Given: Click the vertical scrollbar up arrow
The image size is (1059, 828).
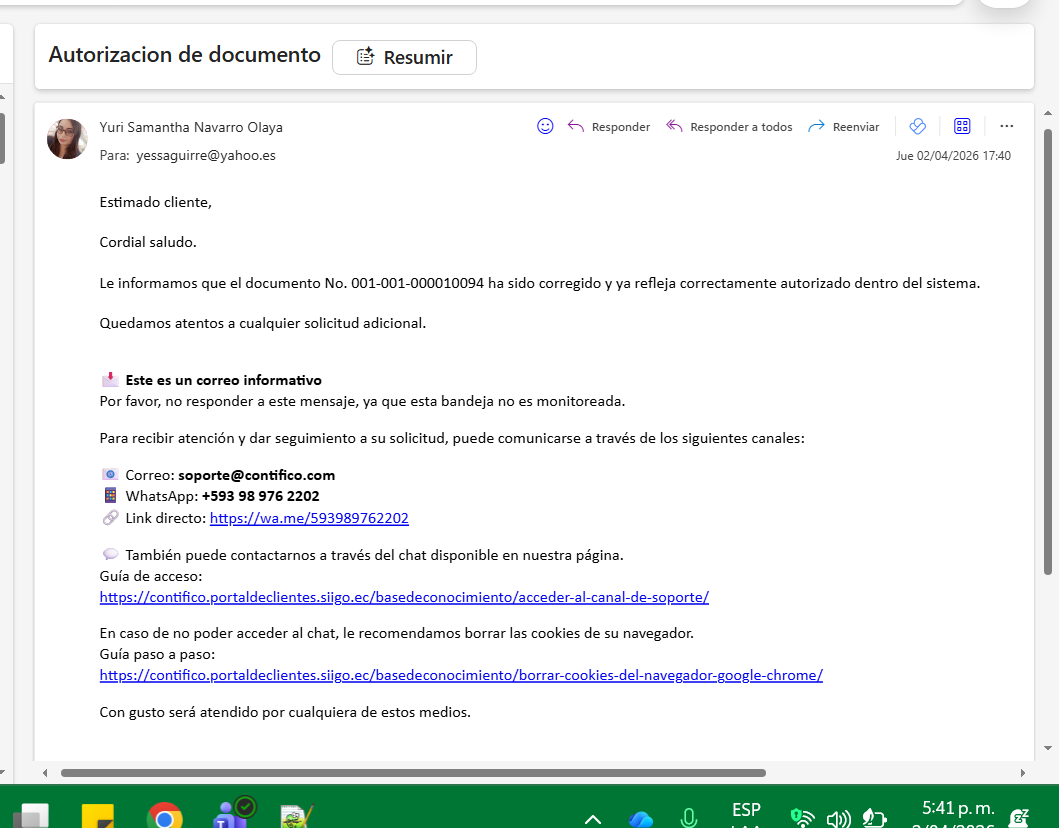Looking at the screenshot, I should coord(1048,113).
